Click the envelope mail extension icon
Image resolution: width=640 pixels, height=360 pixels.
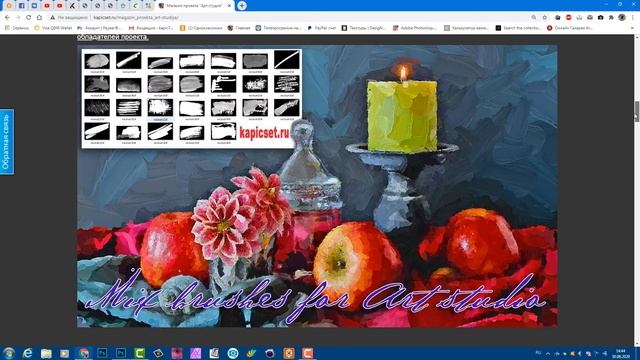(x=590, y=18)
